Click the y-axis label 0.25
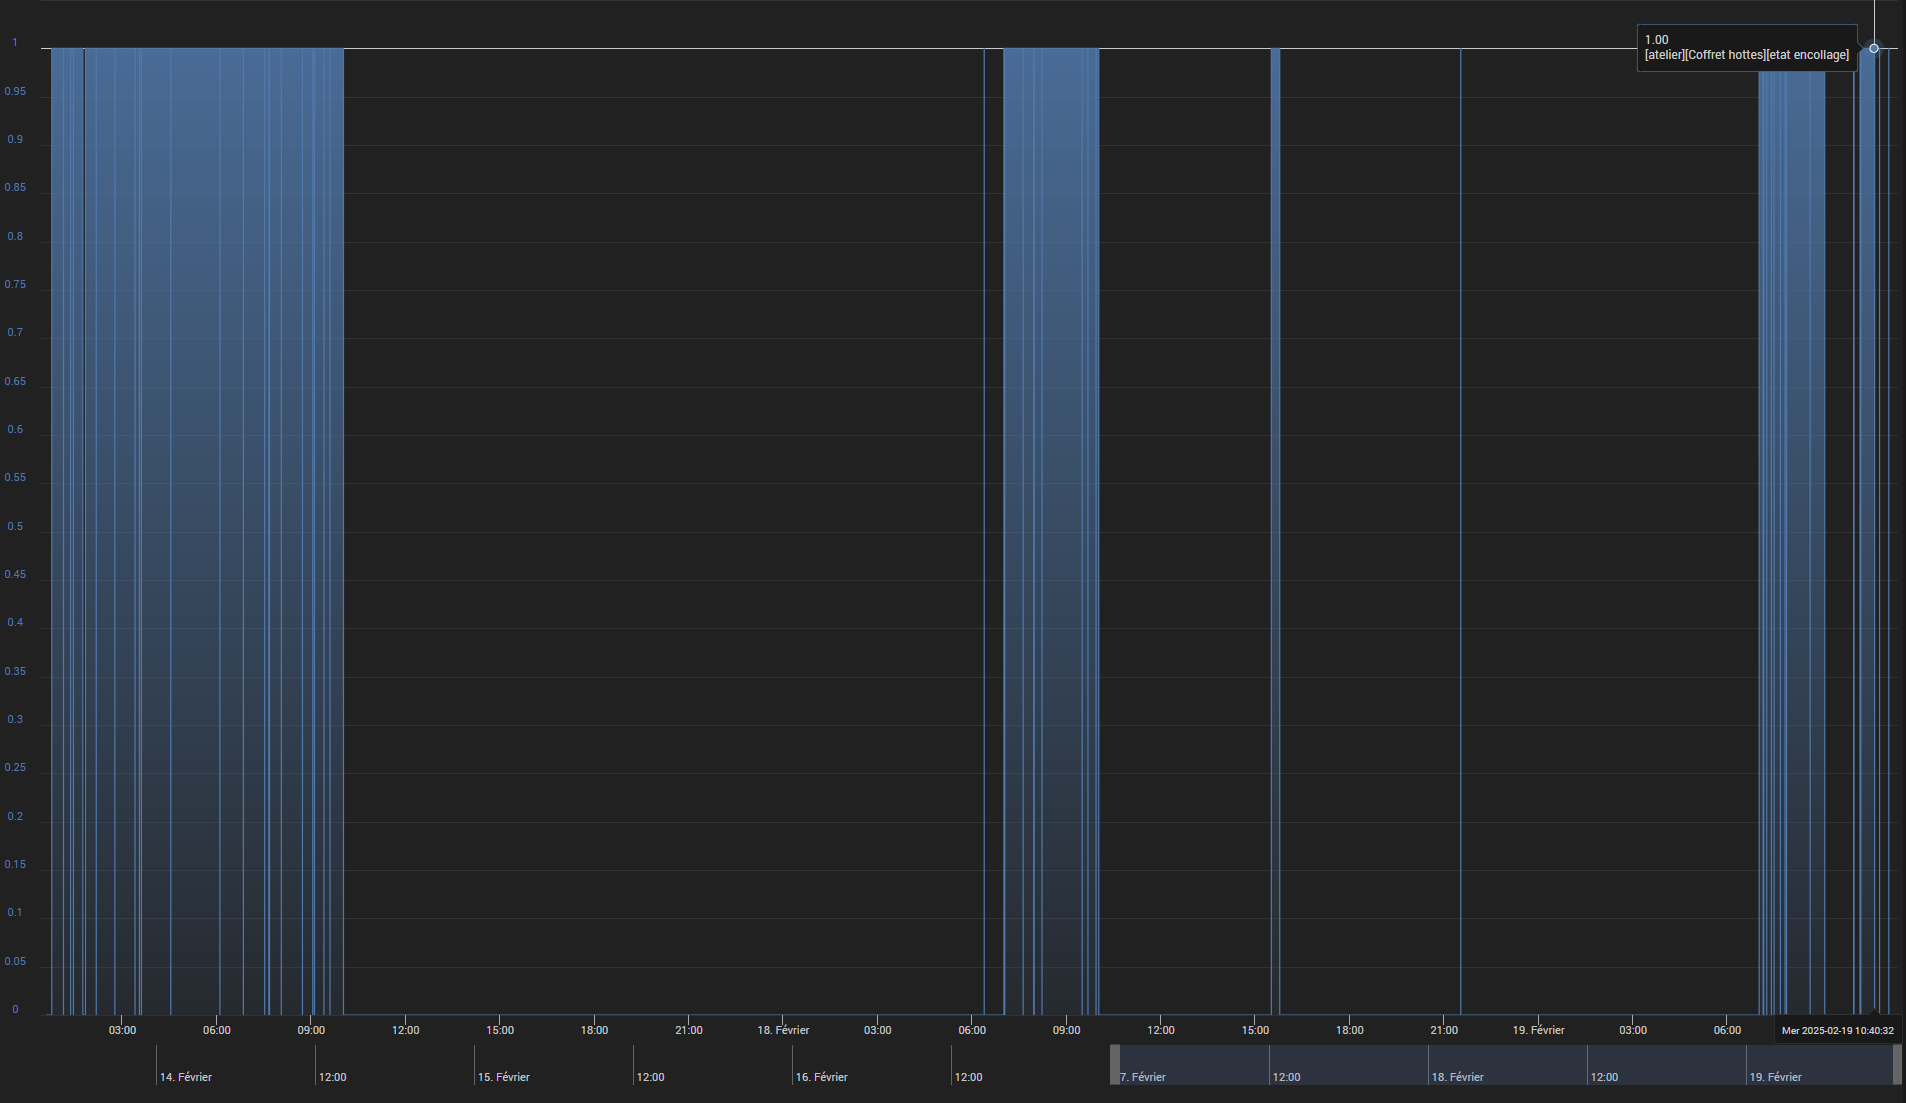Viewport: 1906px width, 1103px height. click(15, 768)
